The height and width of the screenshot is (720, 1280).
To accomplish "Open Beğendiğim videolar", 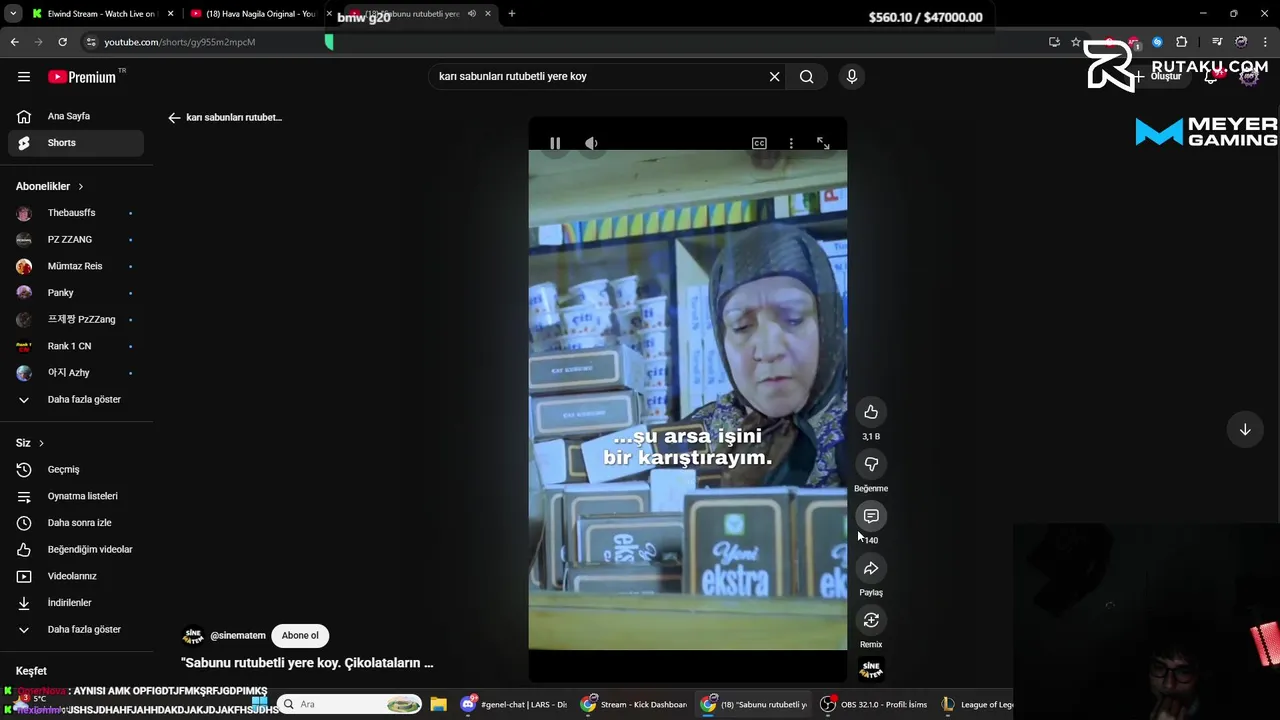I will (x=76, y=549).
